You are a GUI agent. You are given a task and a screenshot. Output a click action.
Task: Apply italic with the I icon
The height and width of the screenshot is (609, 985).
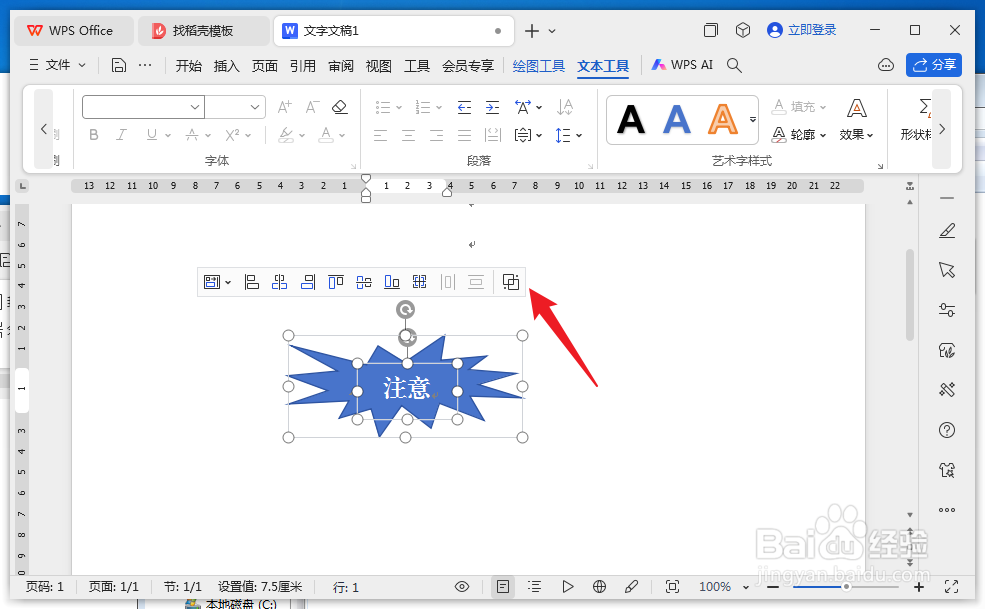click(121, 134)
